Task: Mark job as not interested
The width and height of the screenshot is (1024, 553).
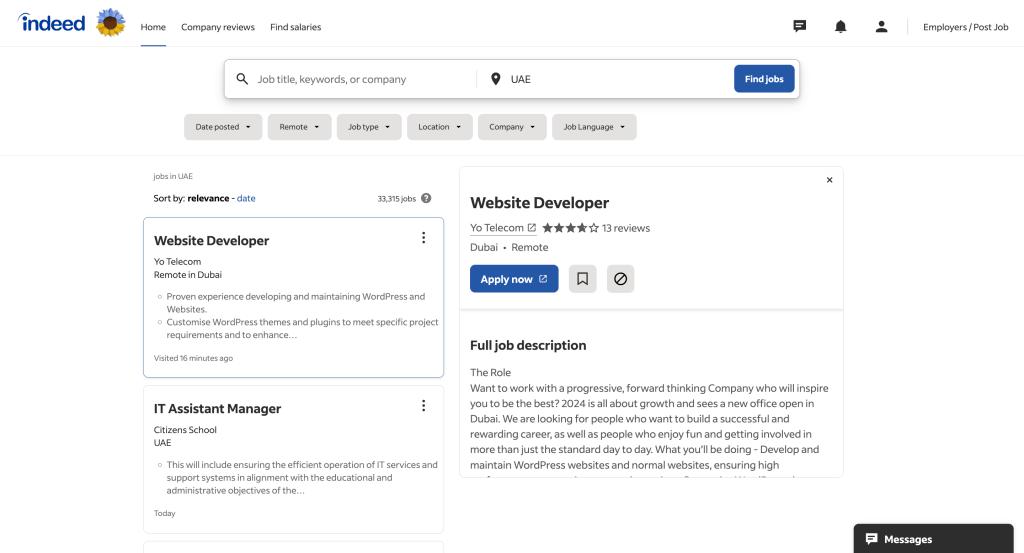Action: (620, 279)
